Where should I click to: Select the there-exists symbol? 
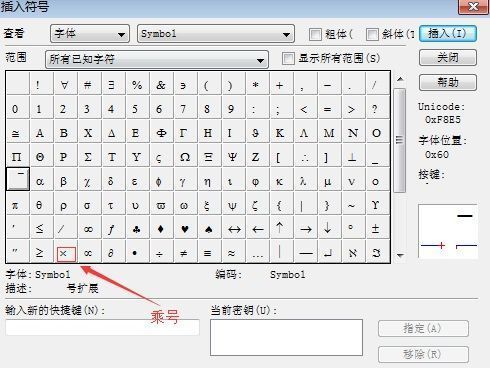(111, 86)
